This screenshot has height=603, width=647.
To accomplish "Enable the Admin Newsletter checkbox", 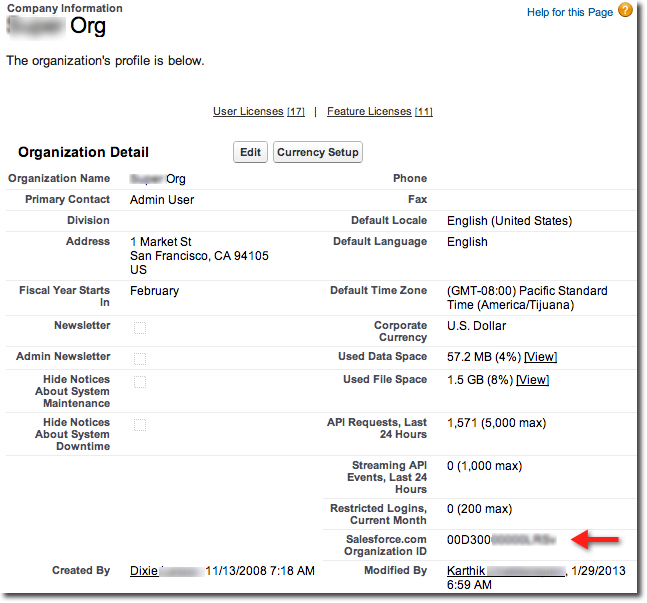I will 140,358.
